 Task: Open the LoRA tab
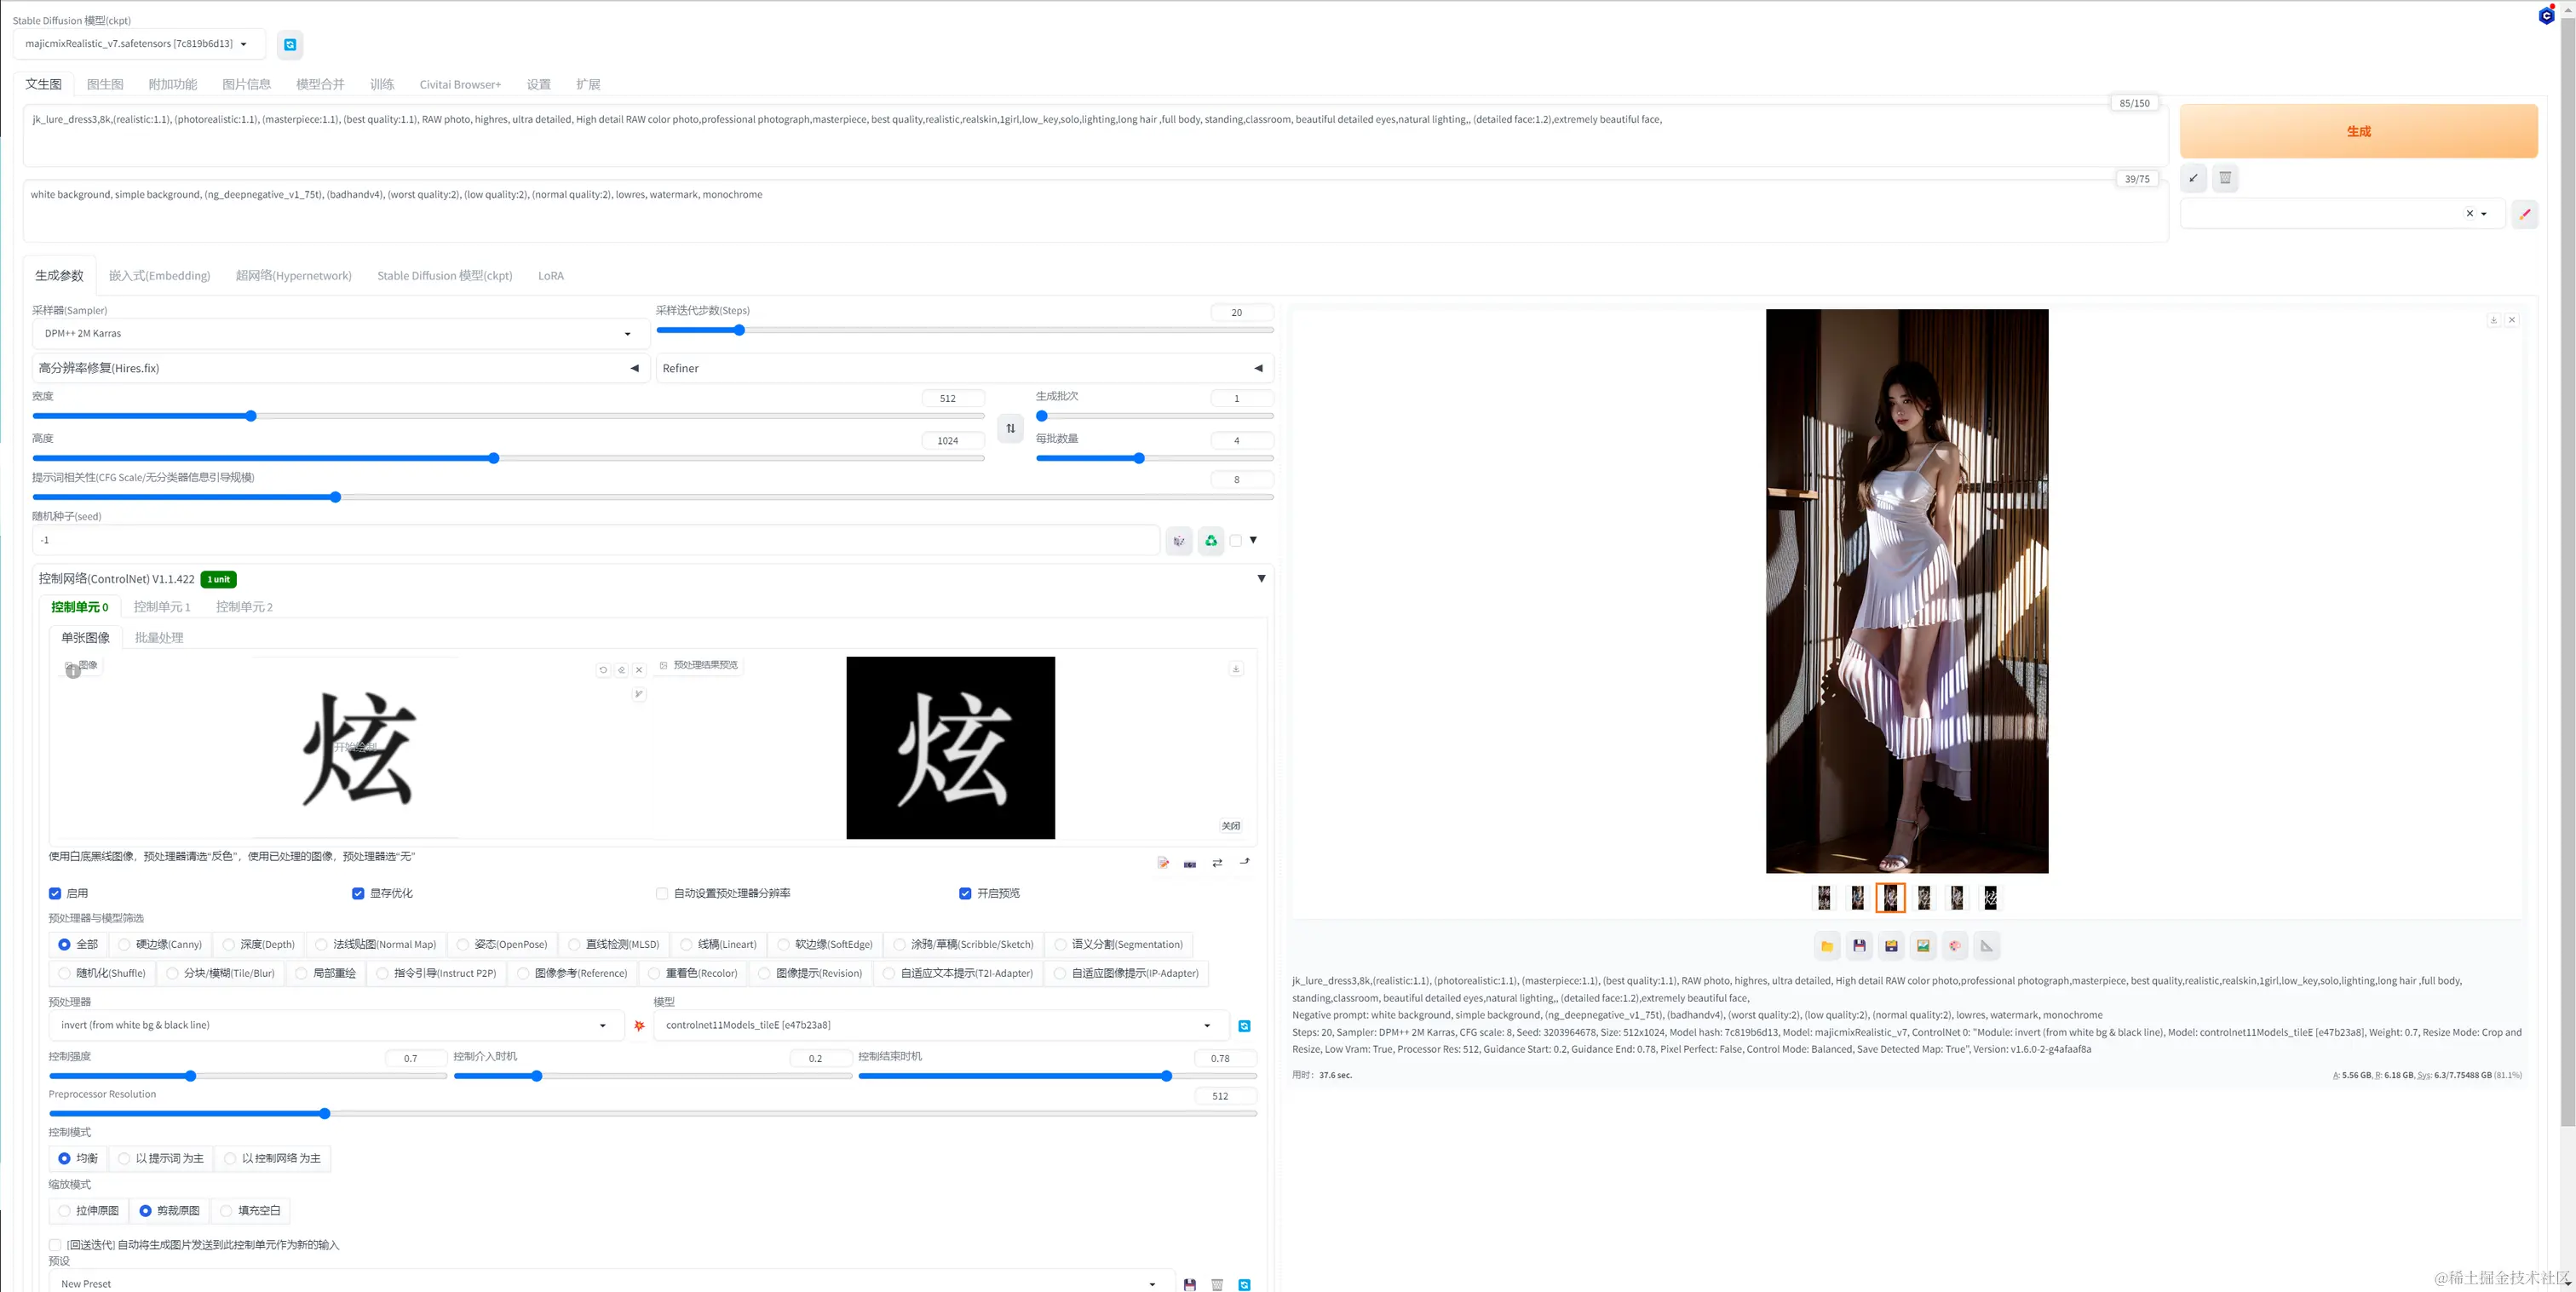pos(551,276)
